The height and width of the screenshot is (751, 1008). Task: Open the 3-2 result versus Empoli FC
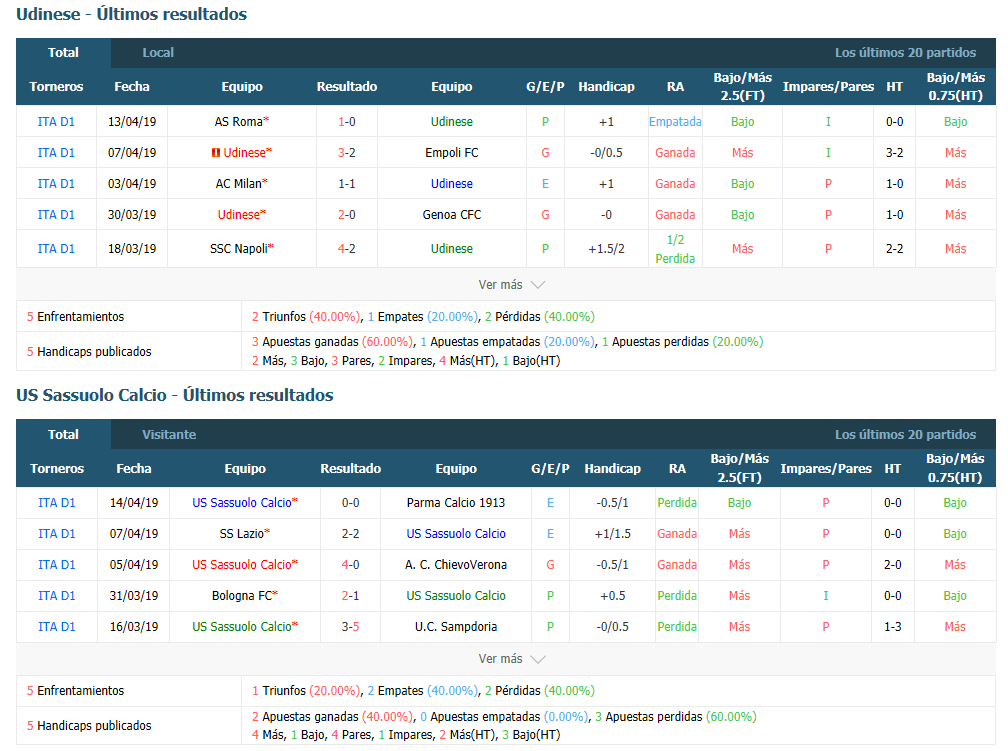[x=347, y=153]
